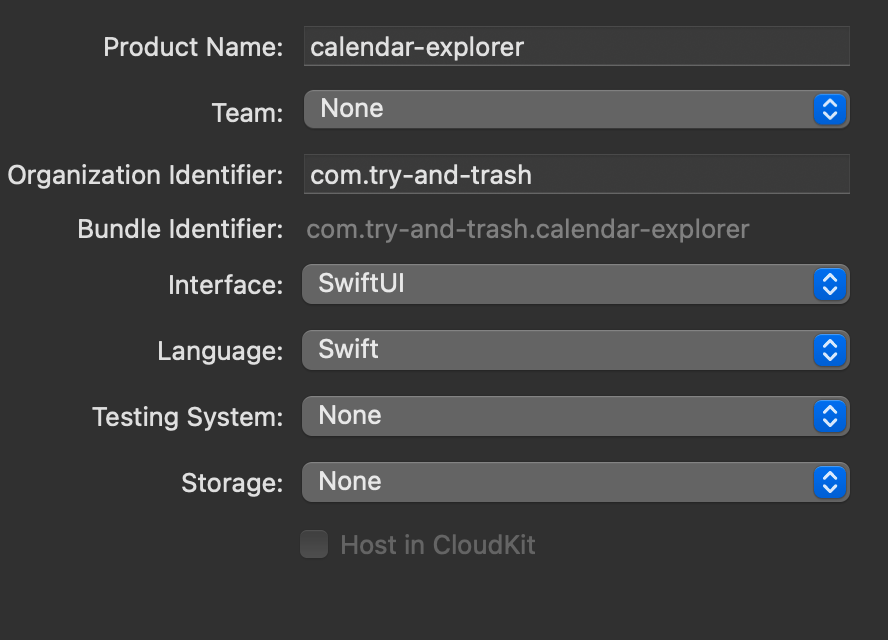Click the blue chevron icon beside Language

[x=830, y=350]
